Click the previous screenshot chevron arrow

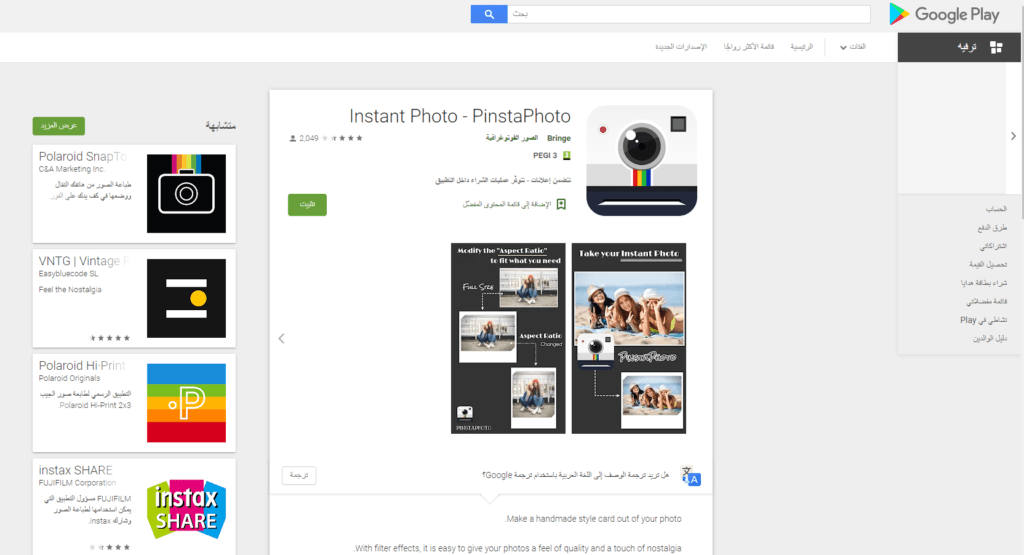pos(281,339)
